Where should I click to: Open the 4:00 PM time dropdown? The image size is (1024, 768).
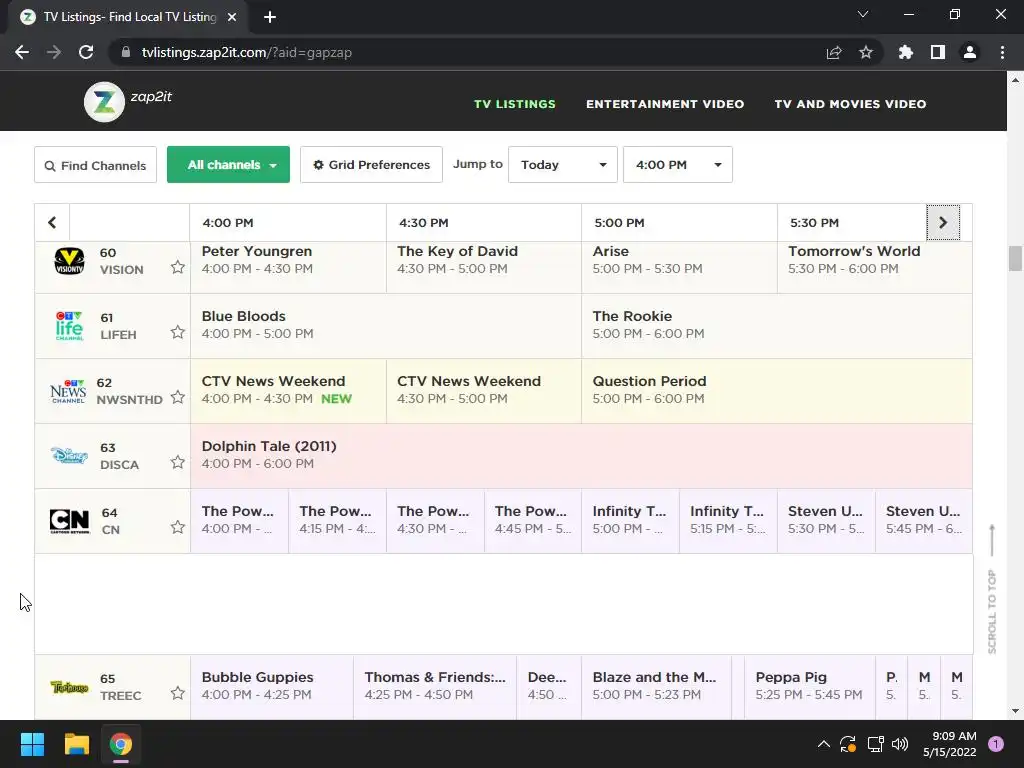tap(677, 165)
